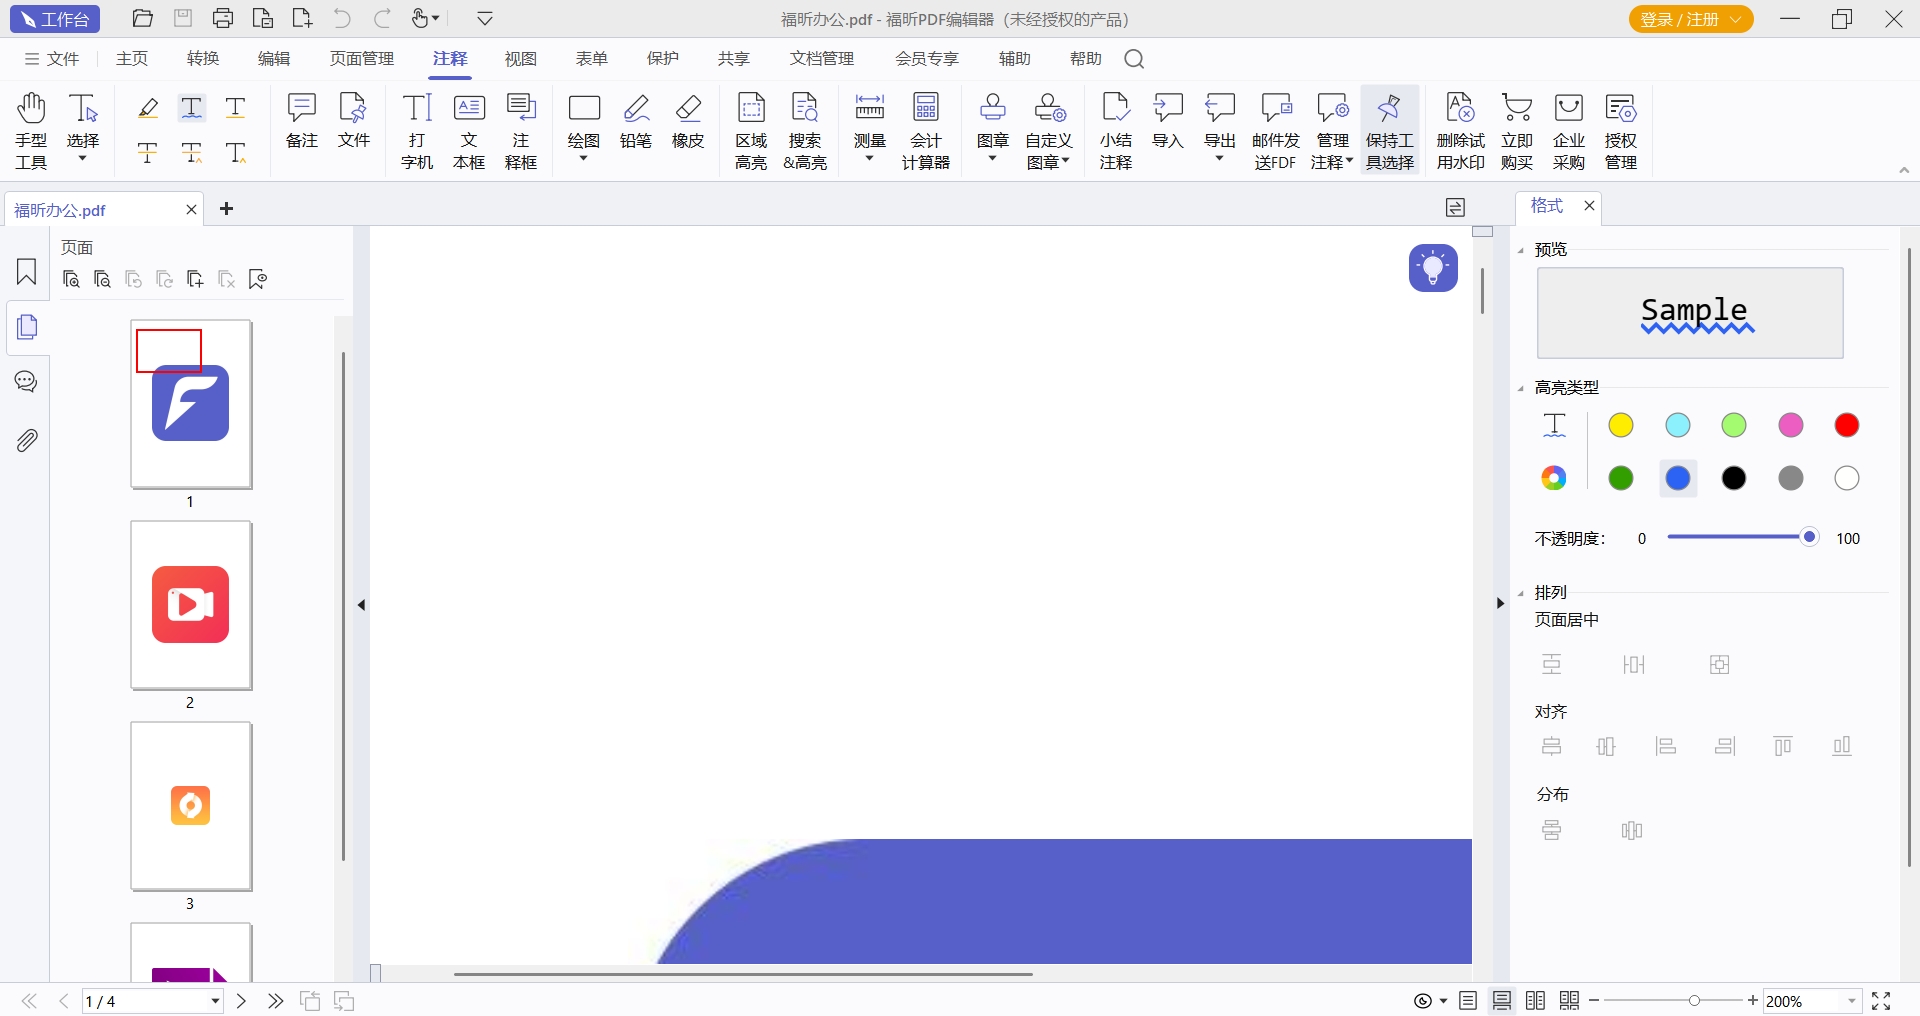
Task: Select the Hand tool (手型工具)
Action: coord(31,130)
